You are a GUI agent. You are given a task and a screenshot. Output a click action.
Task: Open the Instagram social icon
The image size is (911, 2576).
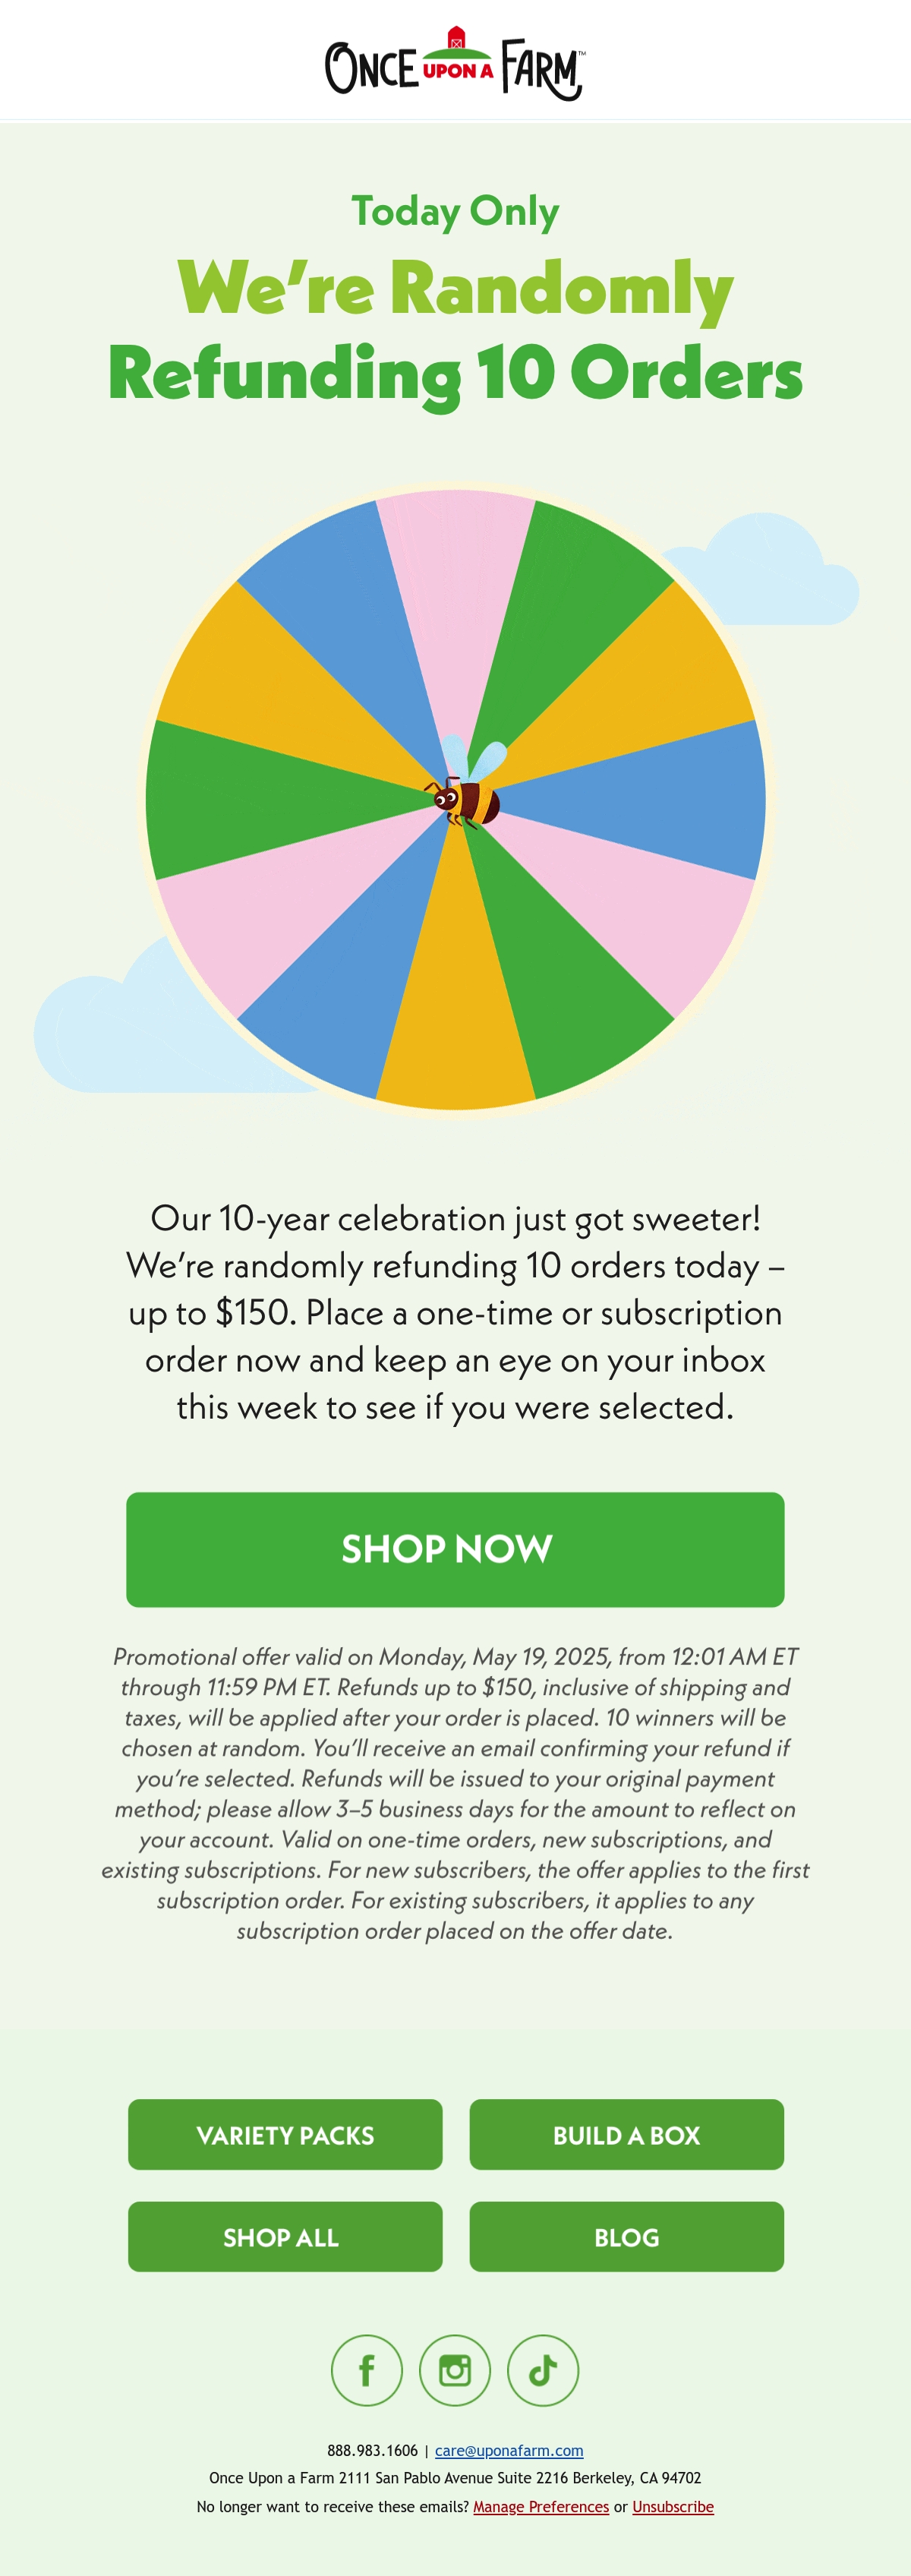[455, 2370]
